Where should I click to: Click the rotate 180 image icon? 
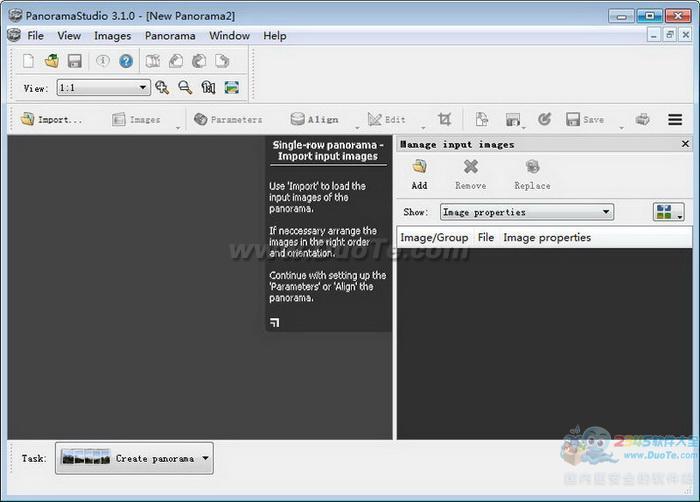pyautogui.click(x=199, y=61)
